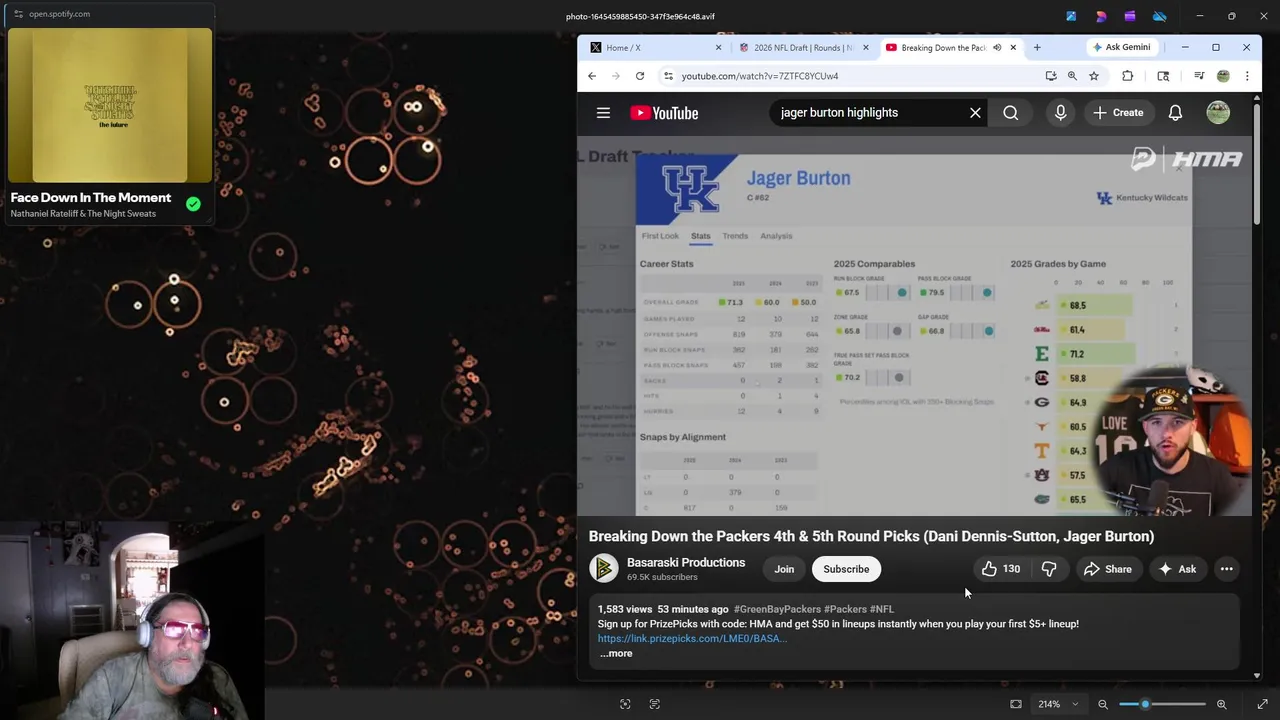The height and width of the screenshot is (720, 1280).
Task: Click the #NFL hashtag
Action: pyautogui.click(x=882, y=609)
